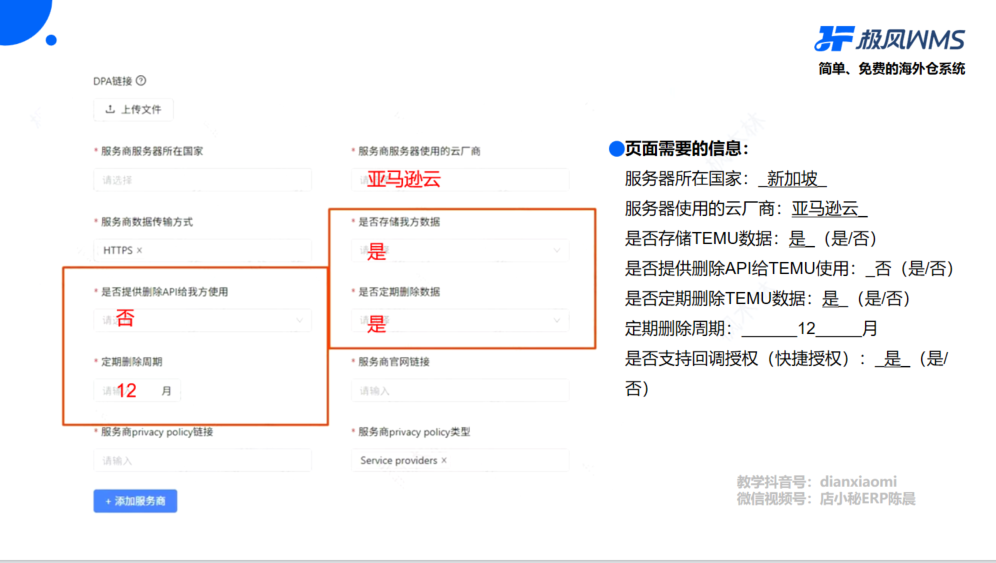The width and height of the screenshot is (996, 563).
Task: Click the 简单、免费的海外仓系统 slogan text
Action: pos(892,69)
